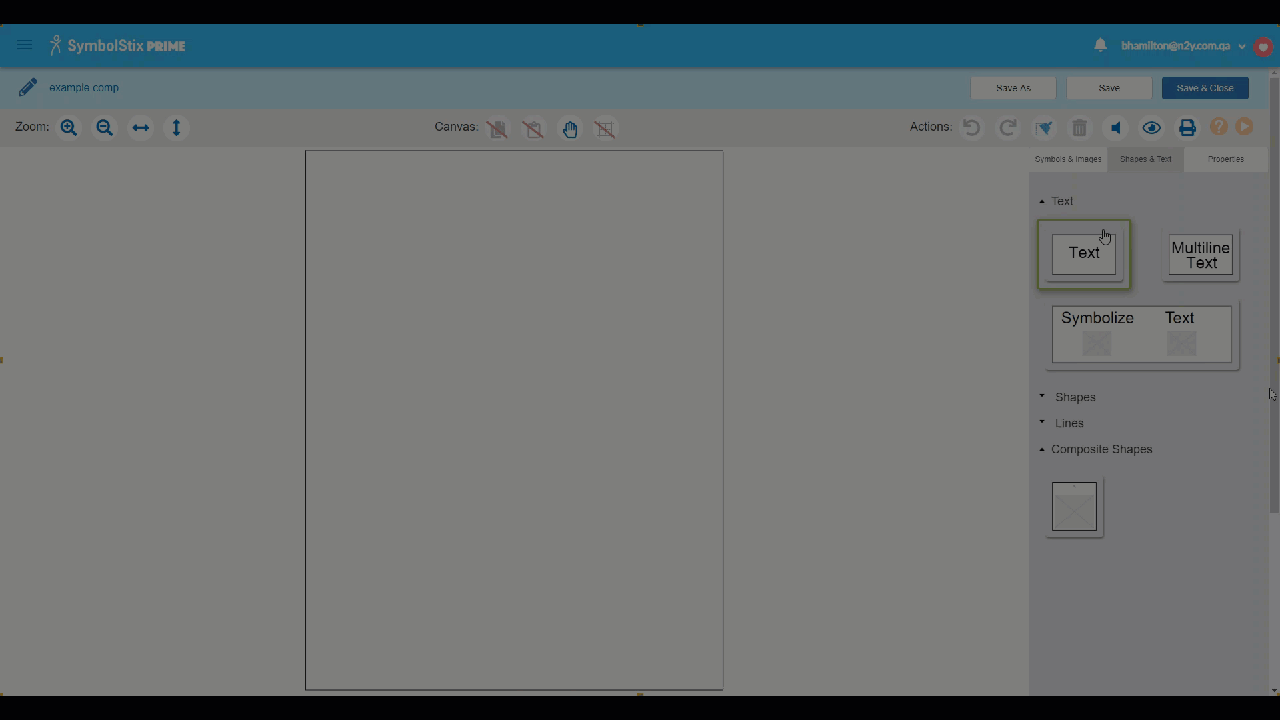The image size is (1280, 720).
Task: Select the composite shape thumbnail
Action: pyautogui.click(x=1074, y=507)
